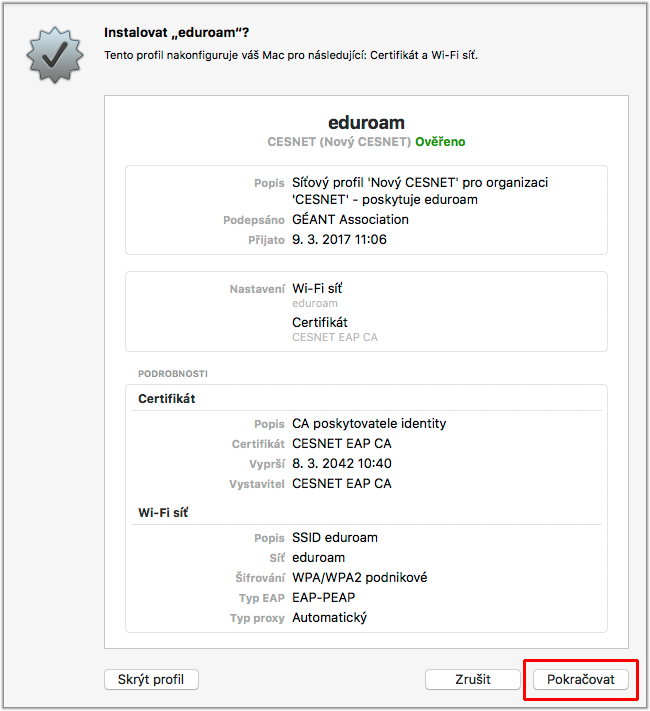This screenshot has height=711, width=650.
Task: Click the Skrýt profil button
Action: pos(151,679)
